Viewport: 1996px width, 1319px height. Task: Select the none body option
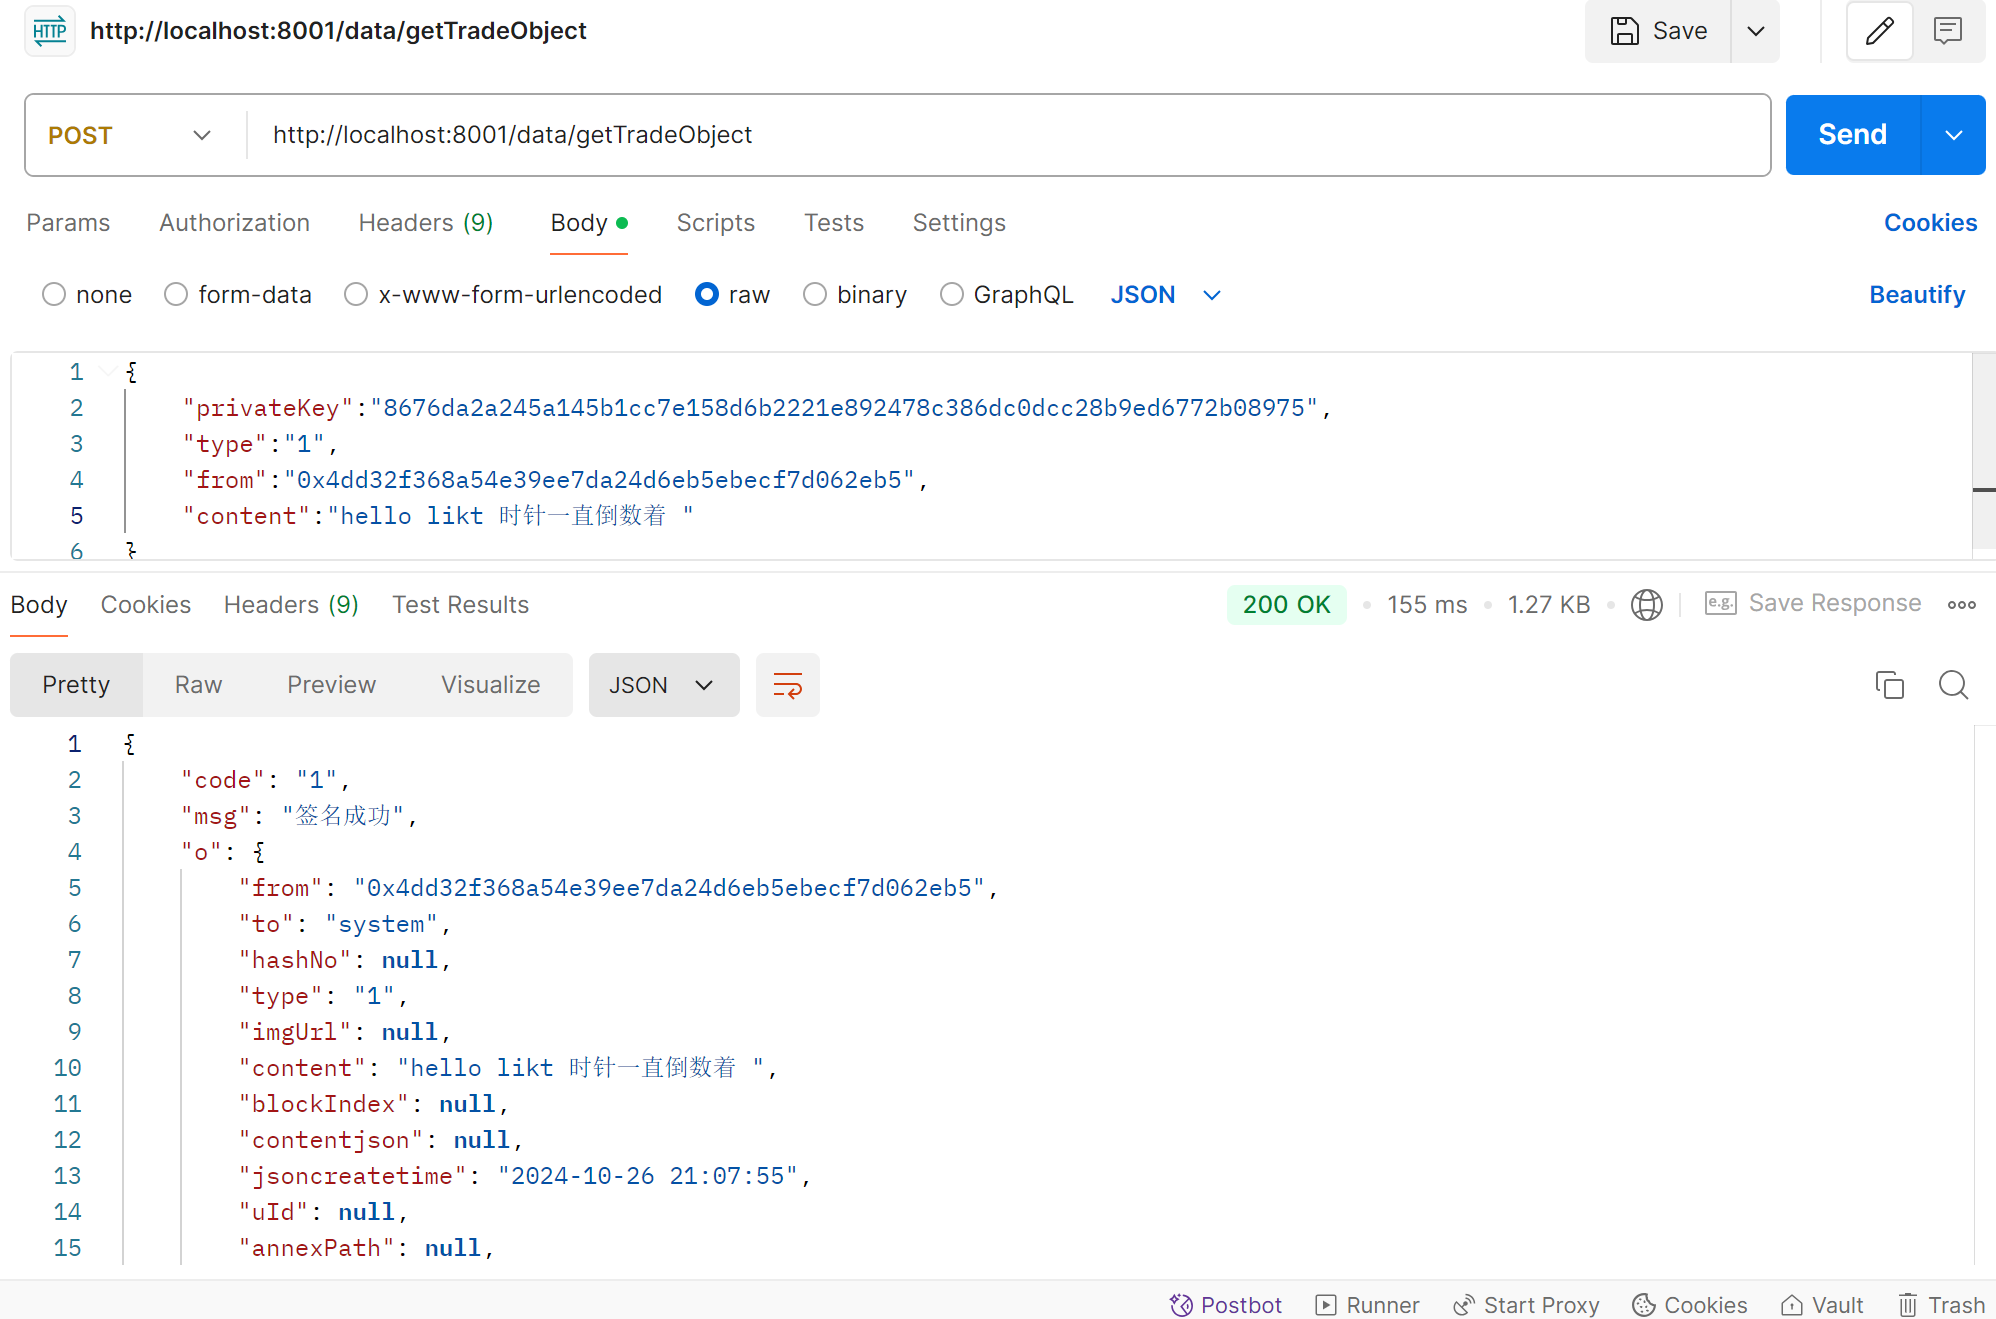pyautogui.click(x=54, y=295)
